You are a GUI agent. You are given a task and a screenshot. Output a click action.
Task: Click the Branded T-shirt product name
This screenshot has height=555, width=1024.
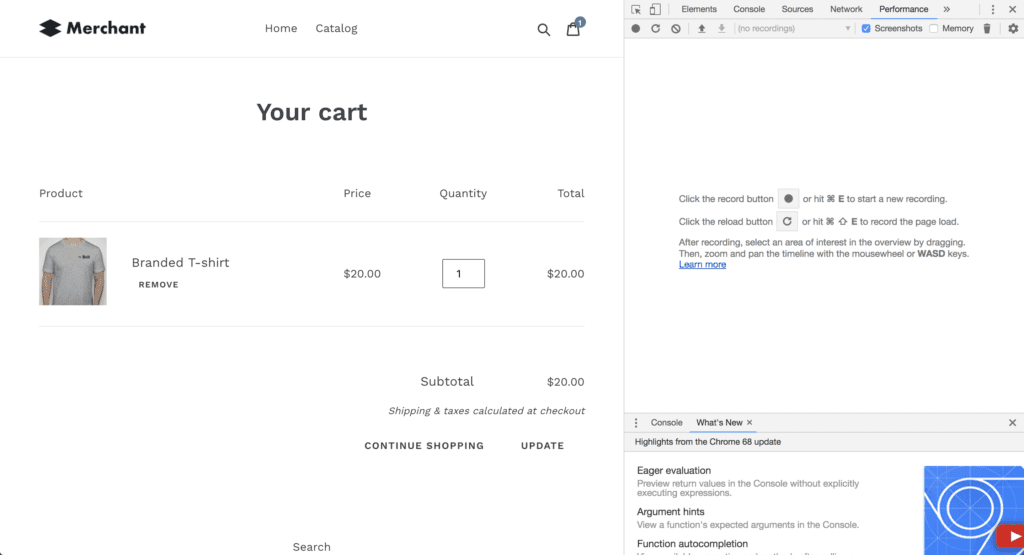click(x=180, y=262)
